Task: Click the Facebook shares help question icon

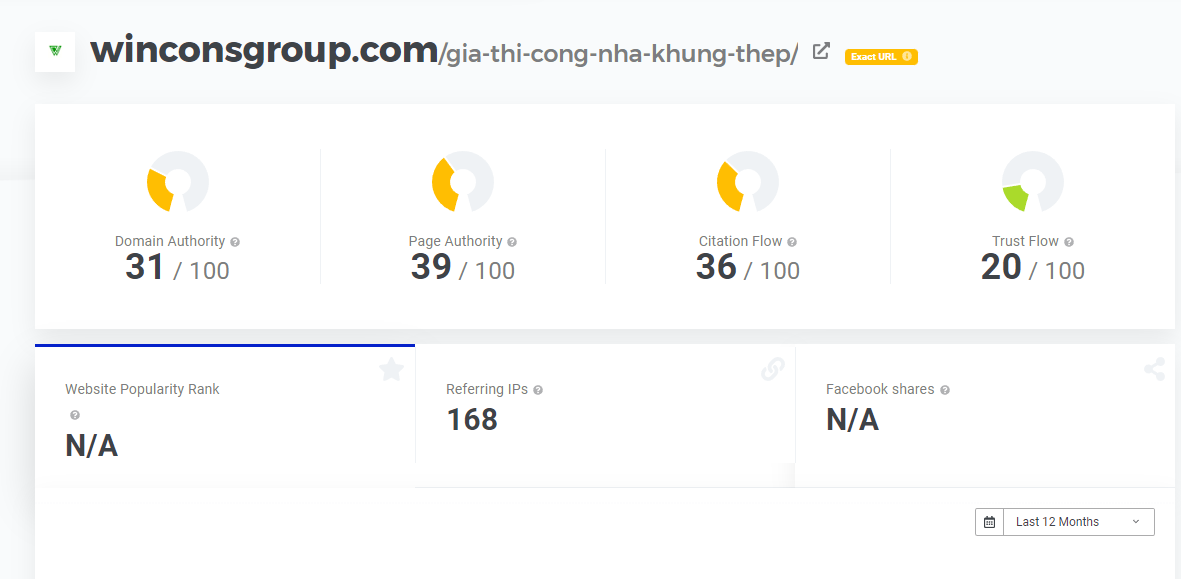Action: pos(944,390)
